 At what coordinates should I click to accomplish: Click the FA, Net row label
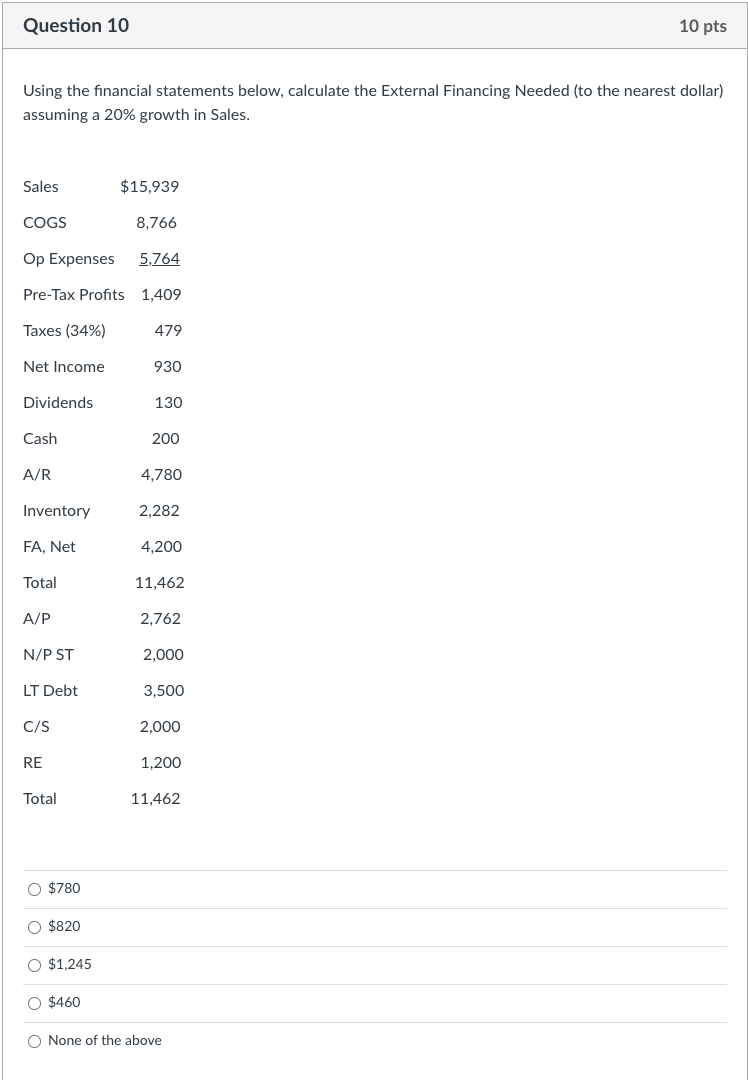point(49,547)
